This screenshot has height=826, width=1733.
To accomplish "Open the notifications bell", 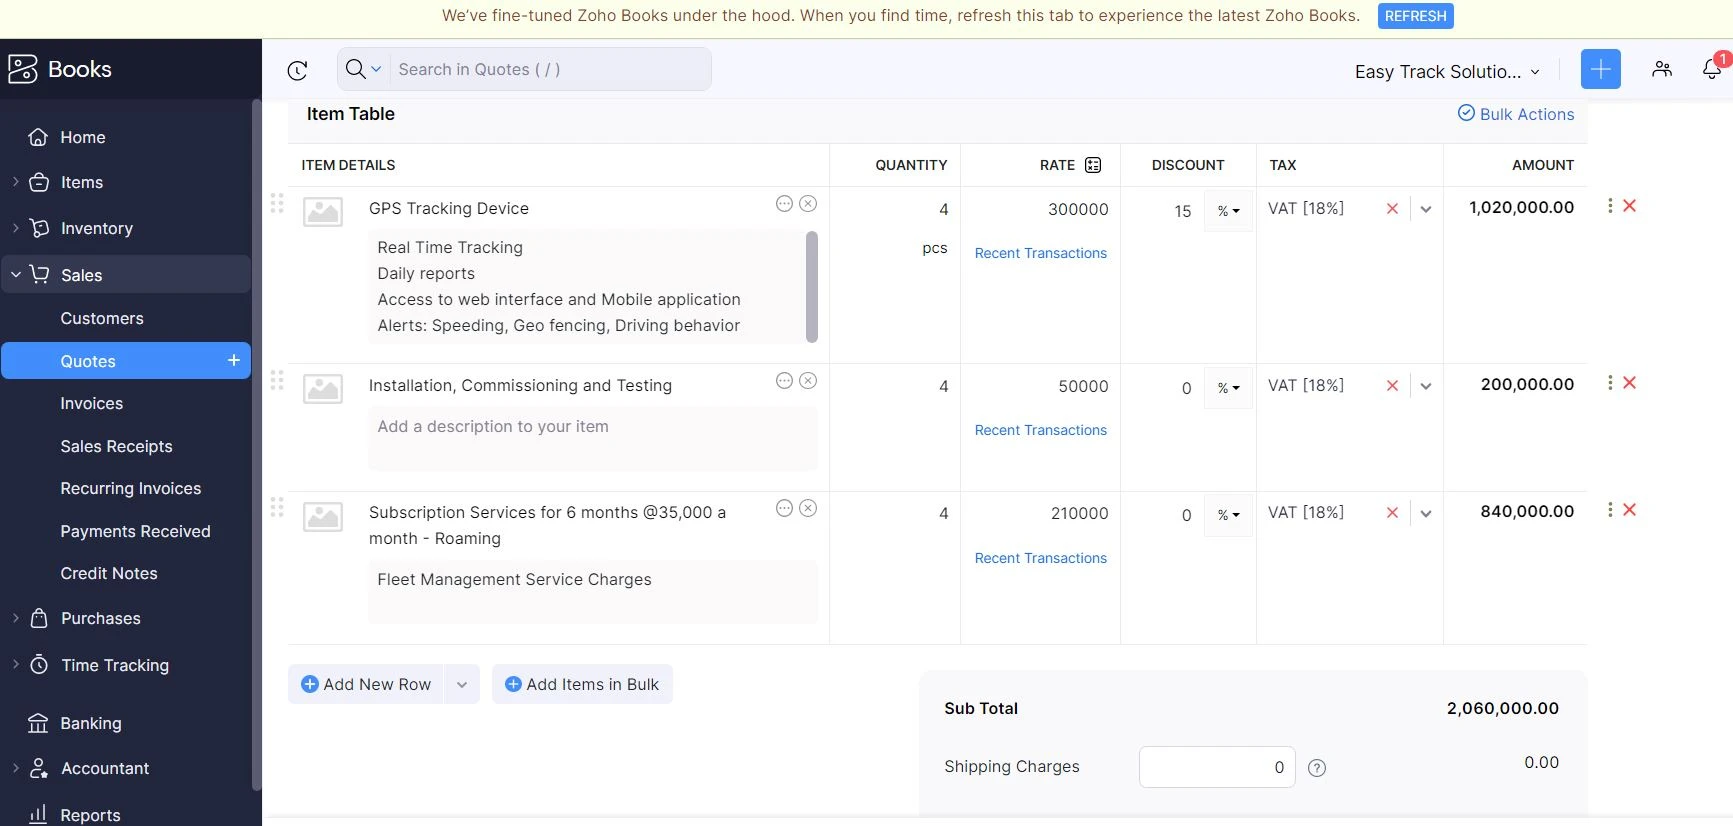I will [1711, 69].
